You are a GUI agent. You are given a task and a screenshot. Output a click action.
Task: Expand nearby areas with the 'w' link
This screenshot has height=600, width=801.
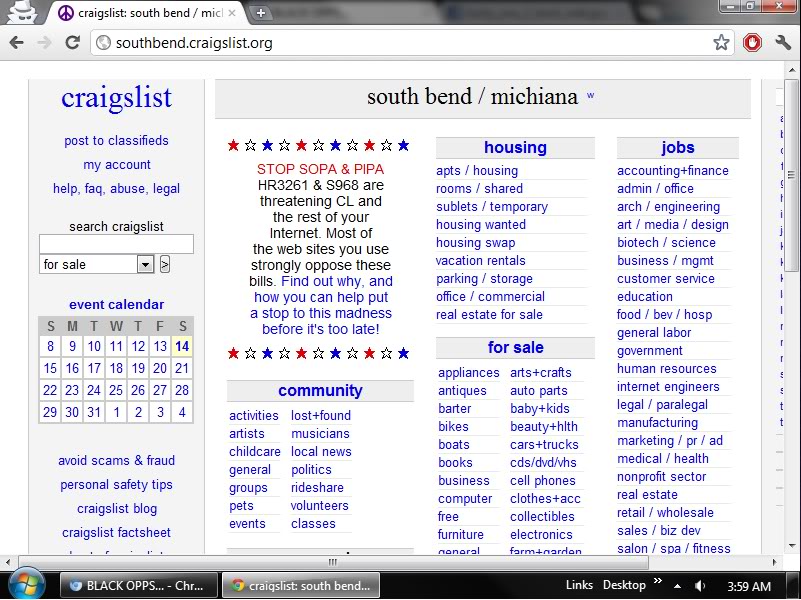point(589,95)
